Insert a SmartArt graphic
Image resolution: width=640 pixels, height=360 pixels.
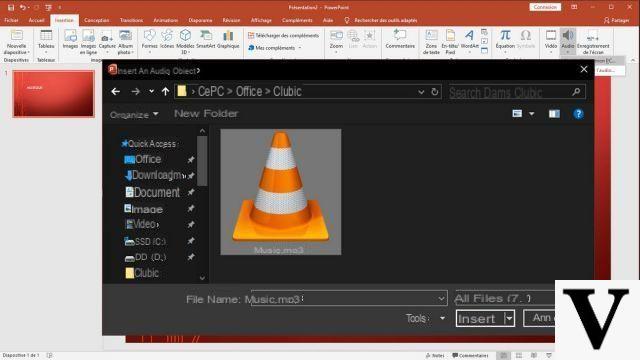[206, 39]
